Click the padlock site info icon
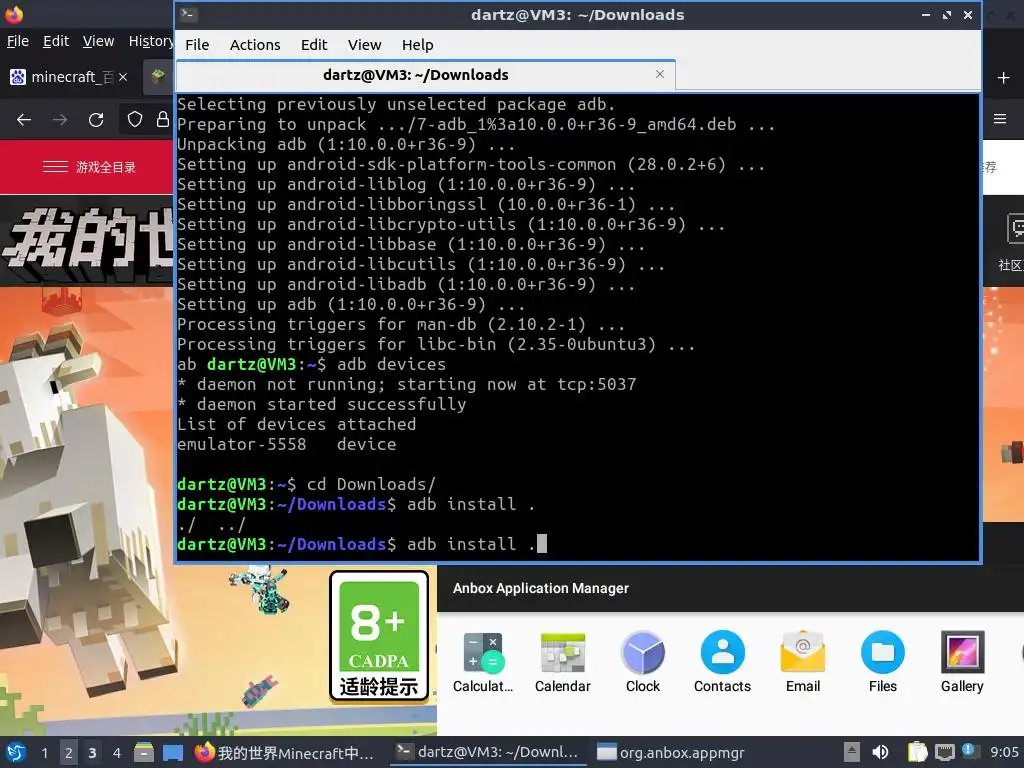Viewport: 1024px width, 768px height. click(x=162, y=120)
